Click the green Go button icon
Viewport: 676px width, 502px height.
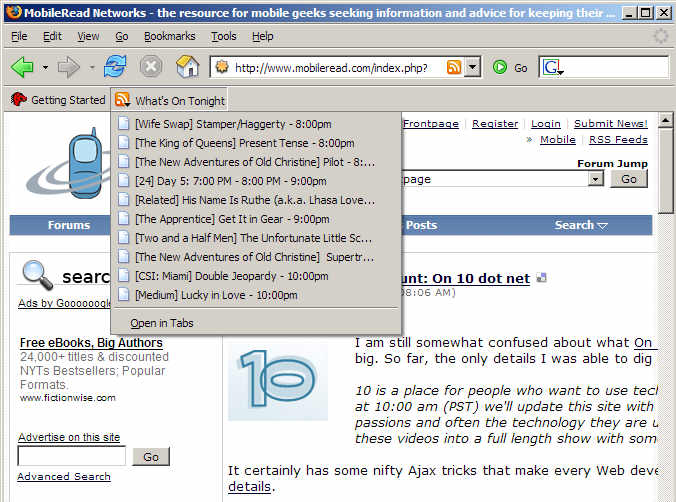point(500,67)
